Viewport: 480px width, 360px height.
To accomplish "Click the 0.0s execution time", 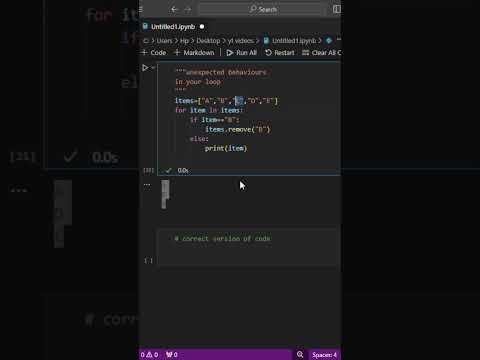I will coord(183,171).
